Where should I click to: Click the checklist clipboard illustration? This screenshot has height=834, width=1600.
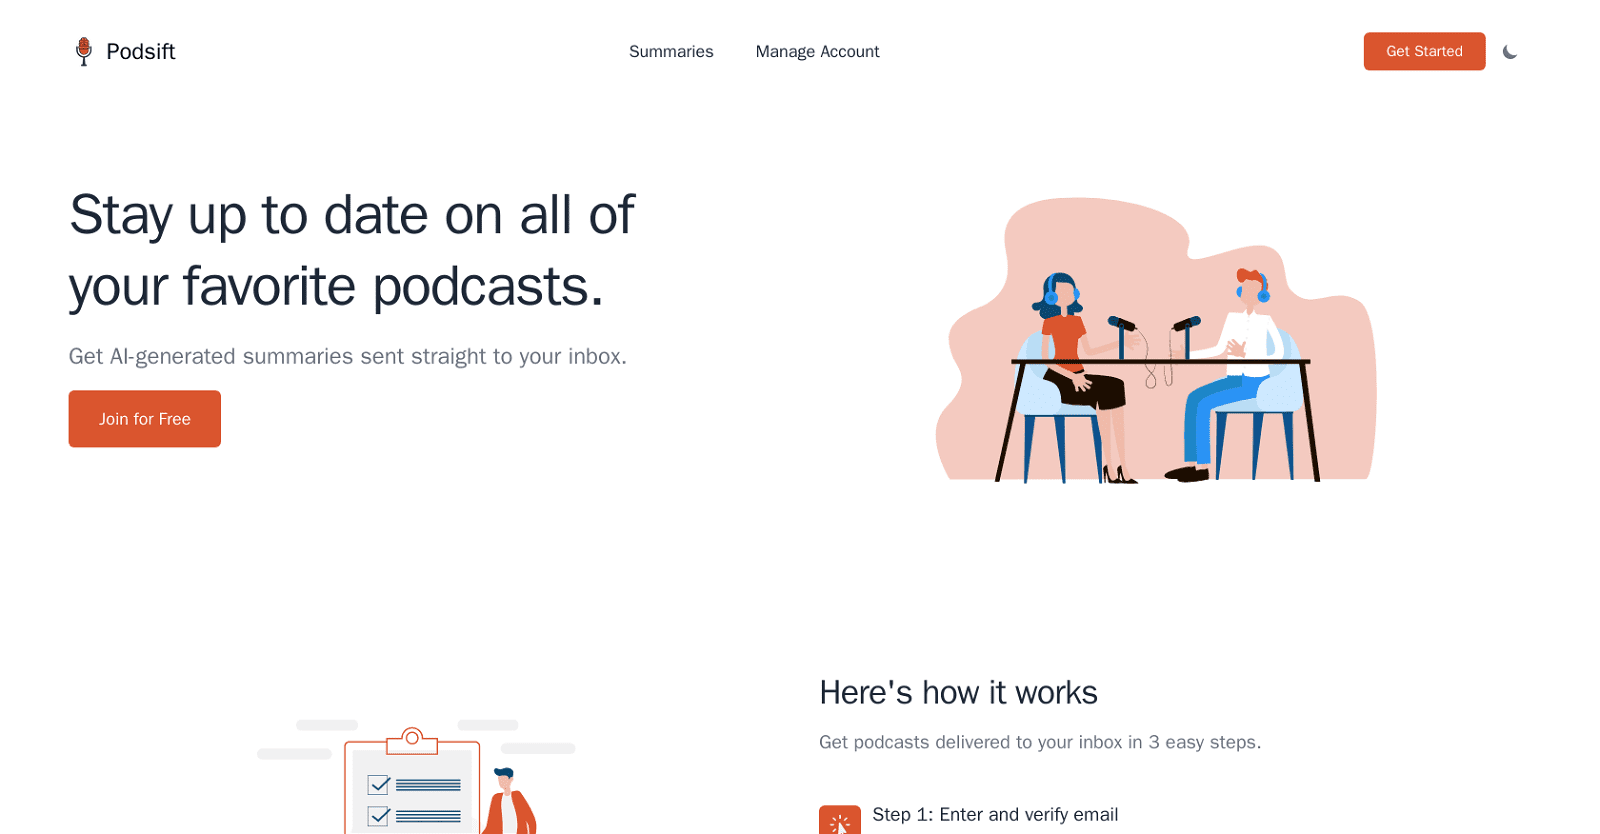416,777
